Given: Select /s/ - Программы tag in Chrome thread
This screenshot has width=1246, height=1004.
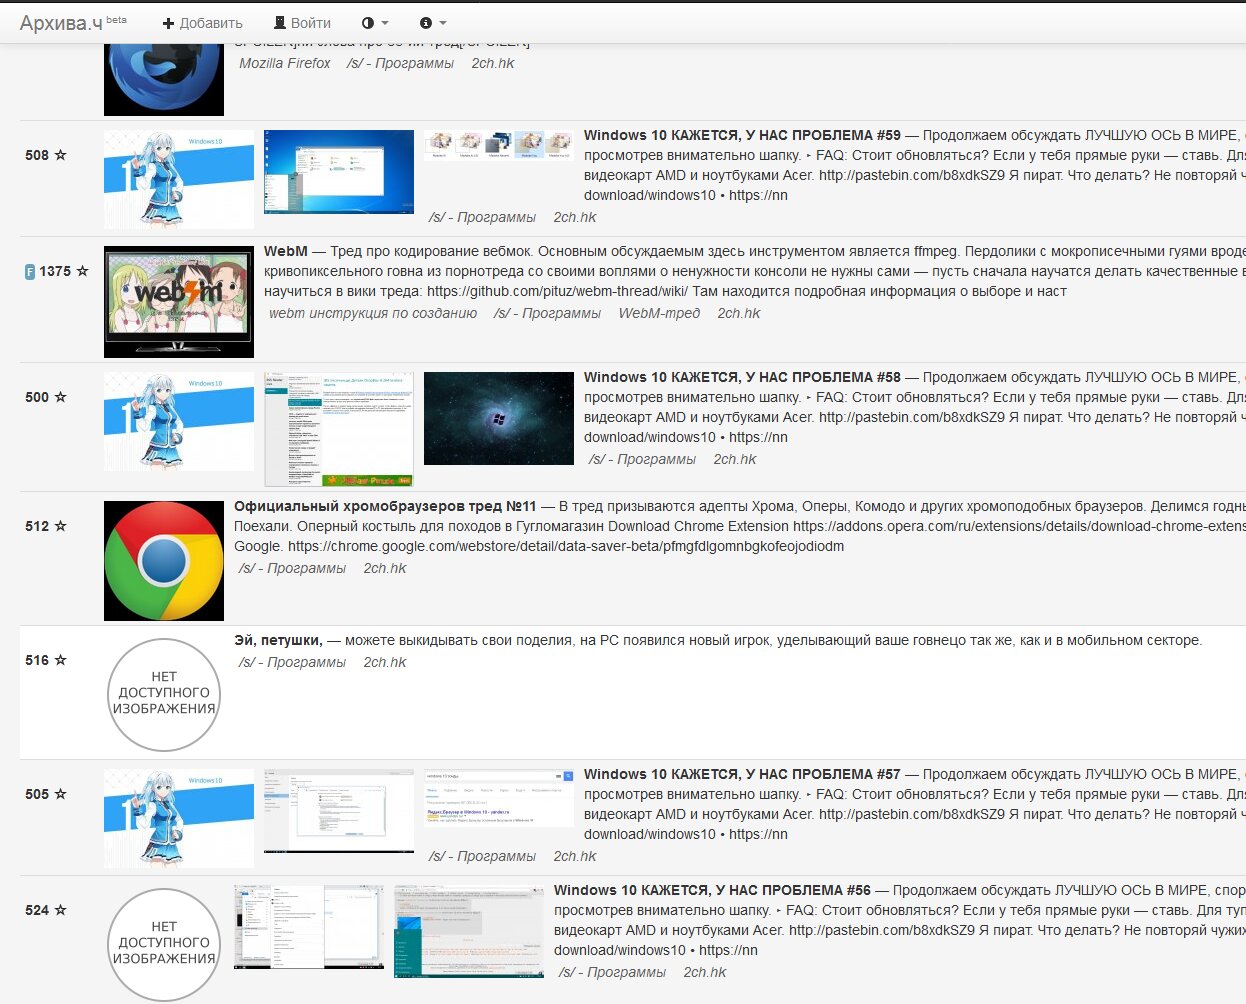Looking at the screenshot, I should pyautogui.click(x=292, y=568).
